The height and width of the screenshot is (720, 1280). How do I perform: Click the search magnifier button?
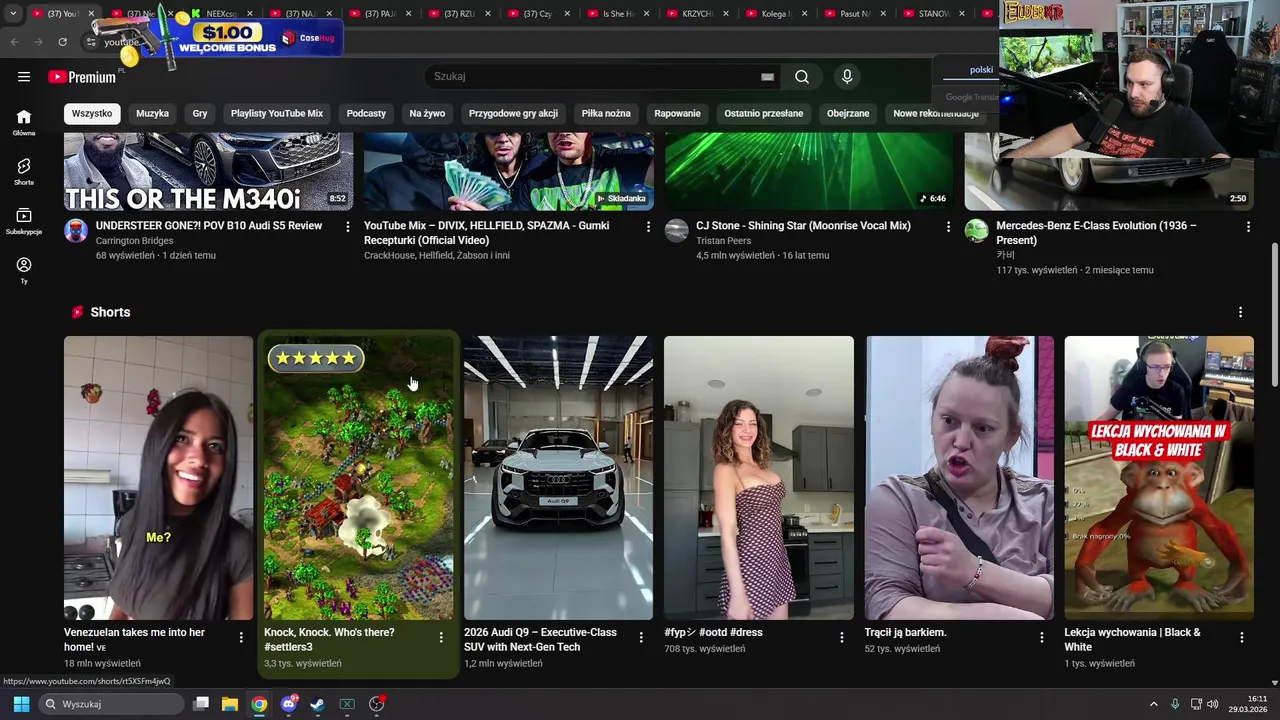[x=802, y=77]
